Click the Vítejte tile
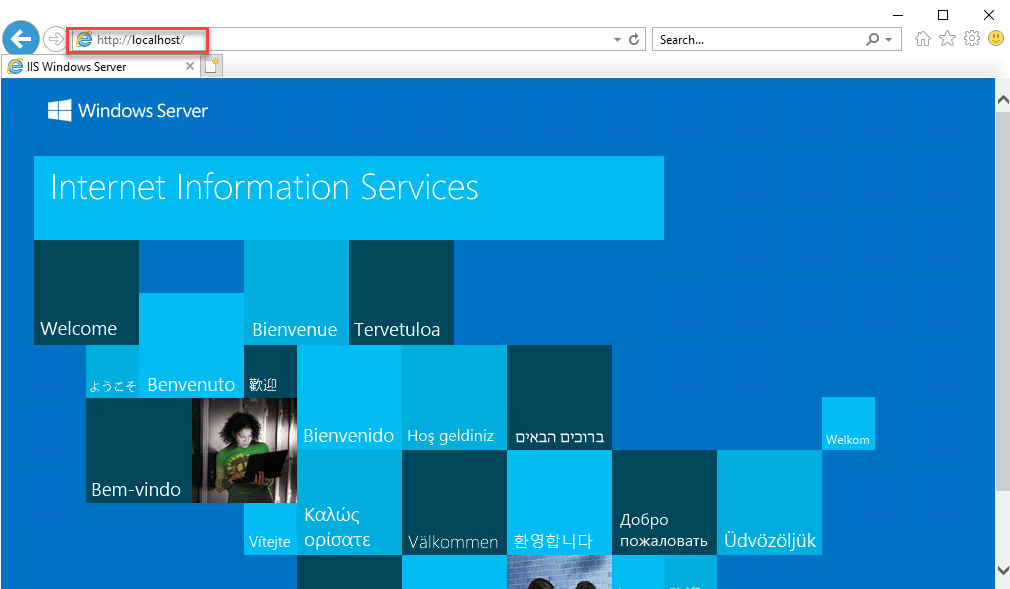The height and width of the screenshot is (589, 1010). pyautogui.click(x=271, y=529)
